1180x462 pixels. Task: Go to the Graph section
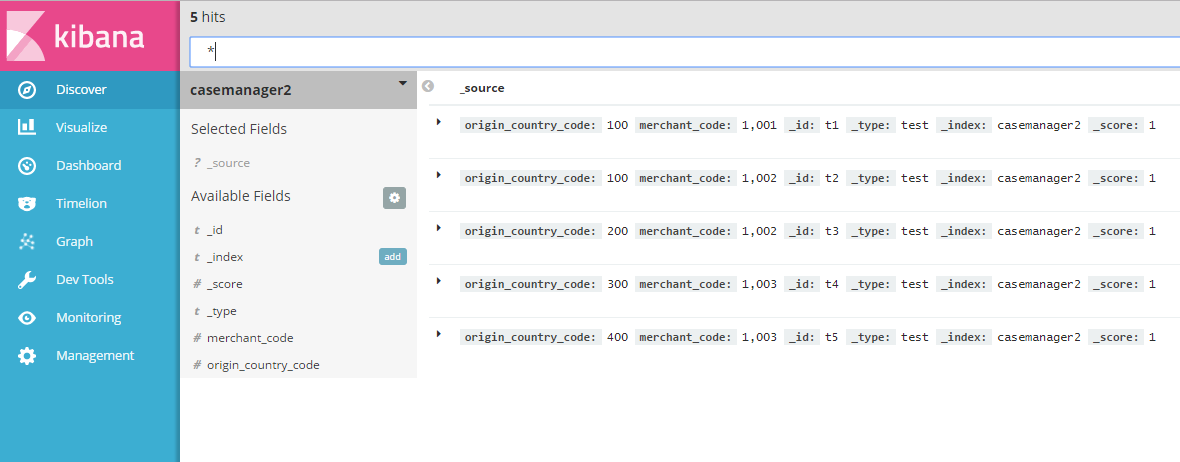point(75,242)
